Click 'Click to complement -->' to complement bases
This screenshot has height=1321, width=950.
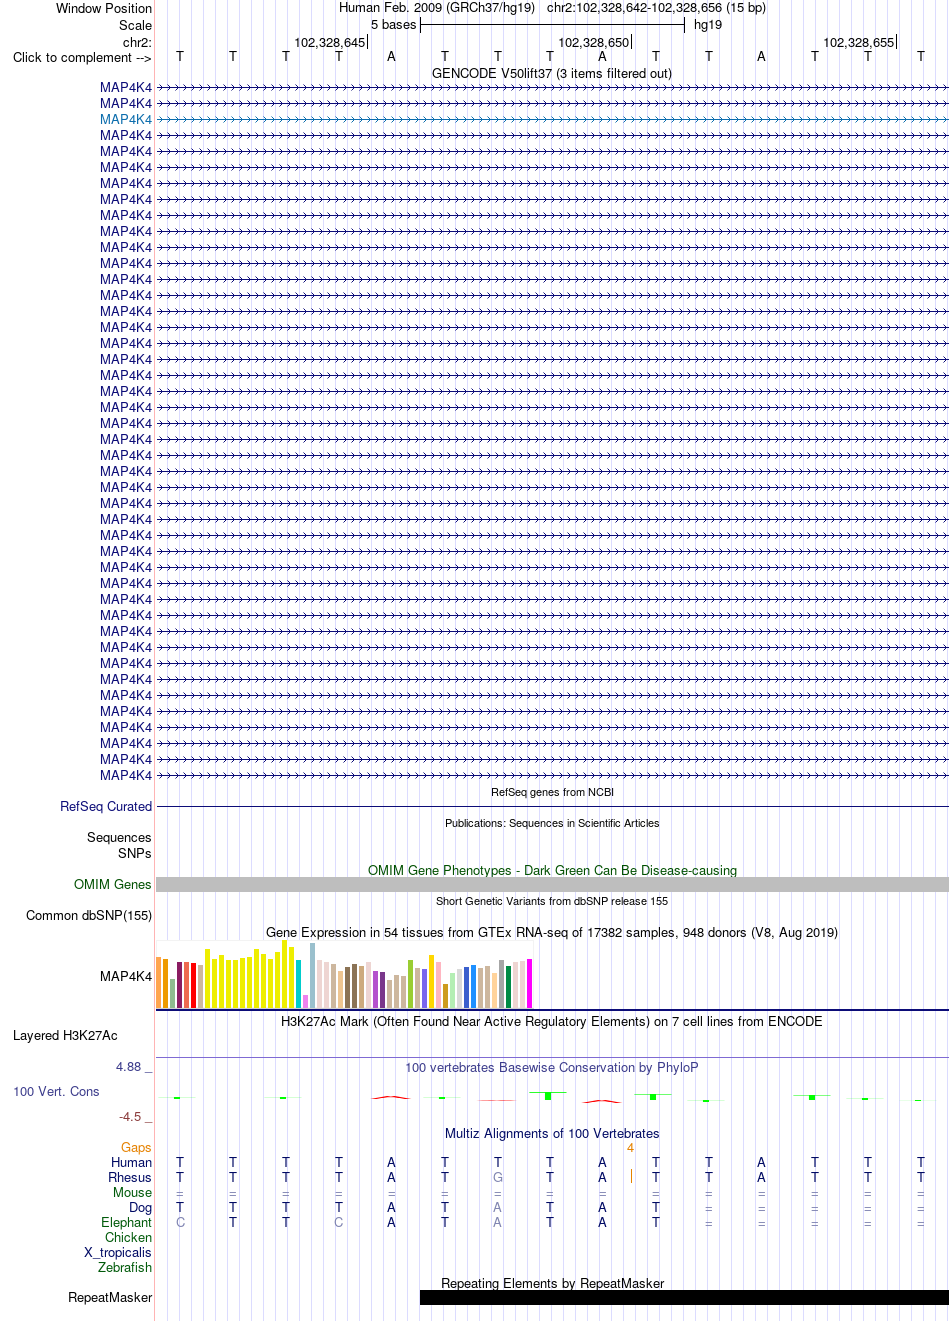pyautogui.click(x=82, y=57)
